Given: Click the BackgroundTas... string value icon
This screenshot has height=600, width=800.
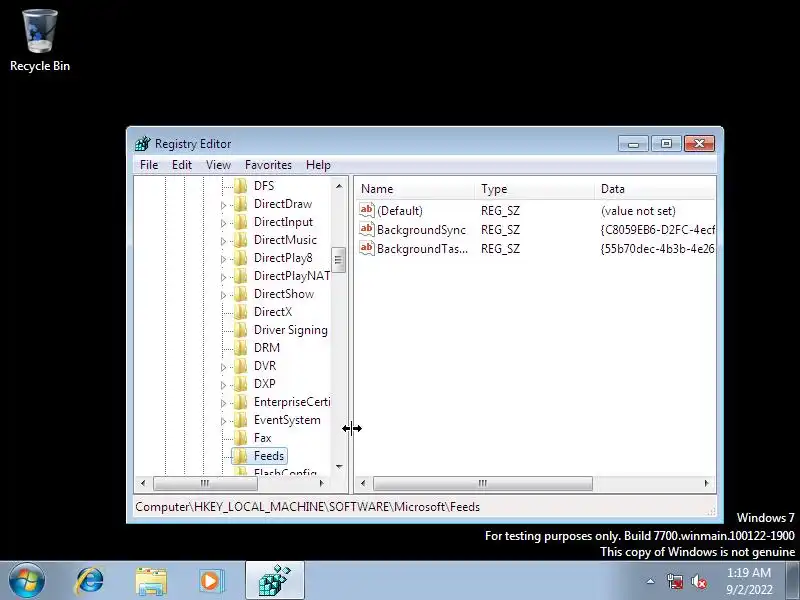Looking at the screenshot, I should tap(366, 248).
